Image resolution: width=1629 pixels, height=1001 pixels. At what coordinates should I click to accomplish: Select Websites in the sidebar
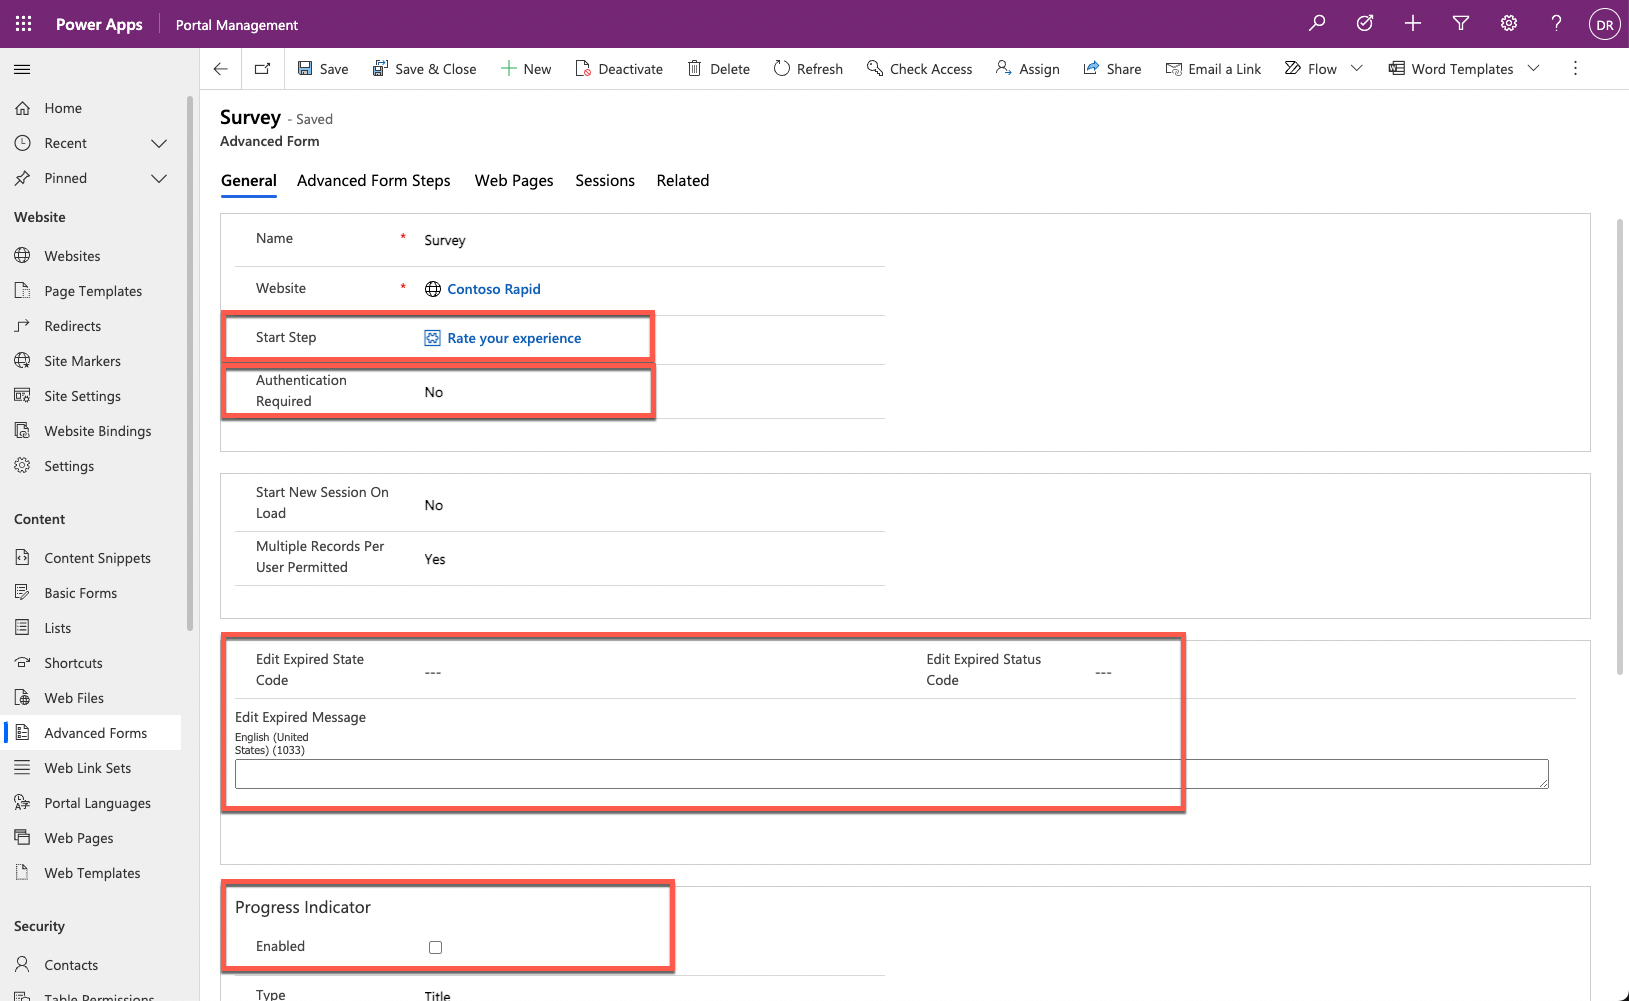pos(71,255)
